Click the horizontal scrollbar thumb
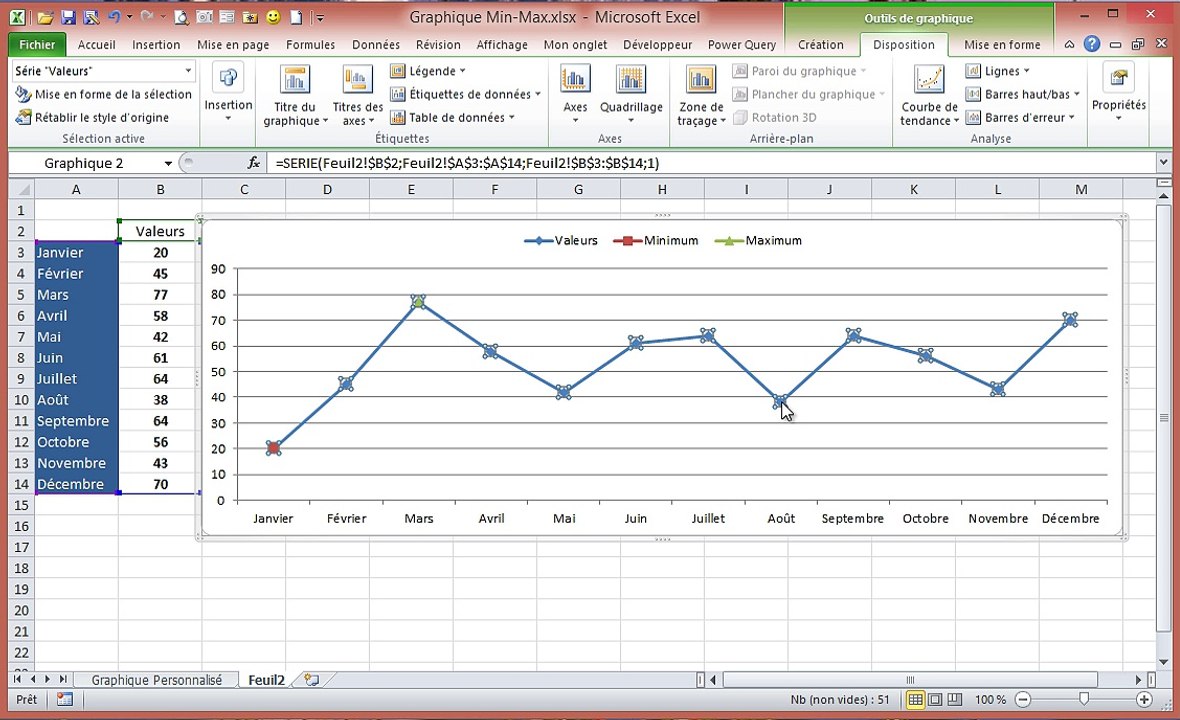This screenshot has height=720, width=1180. tap(910, 679)
